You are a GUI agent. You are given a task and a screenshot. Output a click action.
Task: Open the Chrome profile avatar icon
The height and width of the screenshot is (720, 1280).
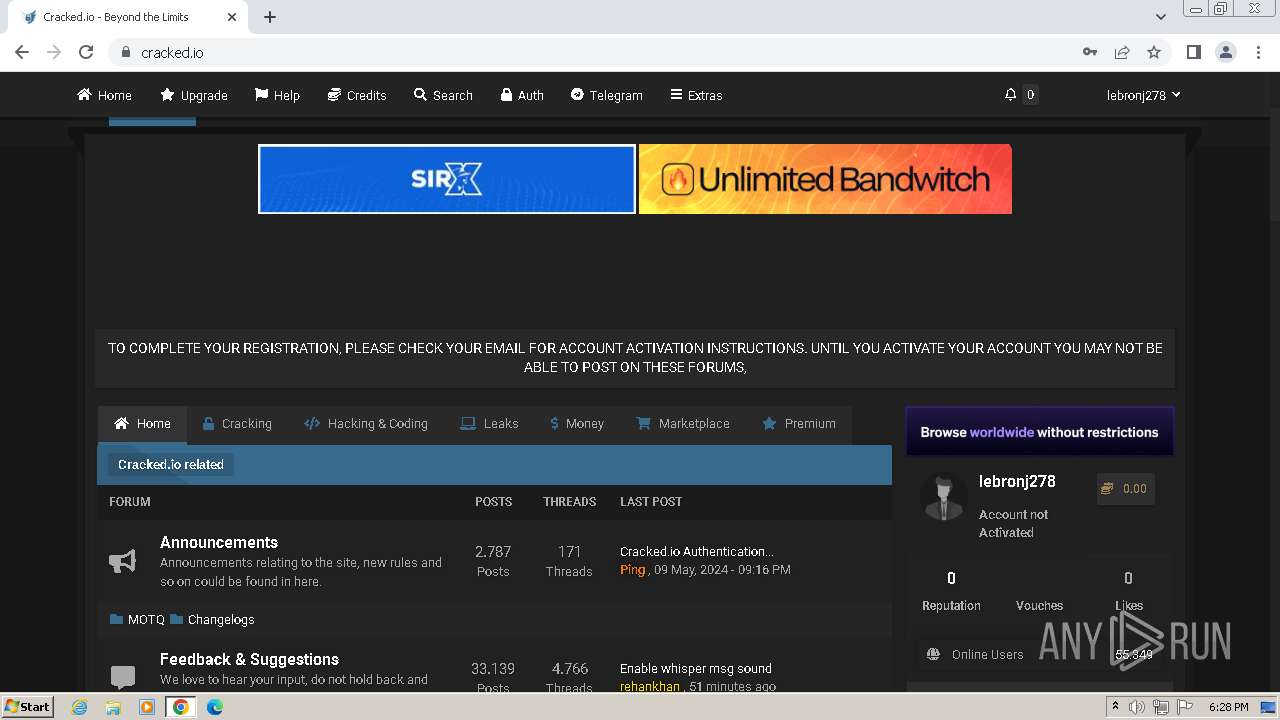pos(1225,52)
